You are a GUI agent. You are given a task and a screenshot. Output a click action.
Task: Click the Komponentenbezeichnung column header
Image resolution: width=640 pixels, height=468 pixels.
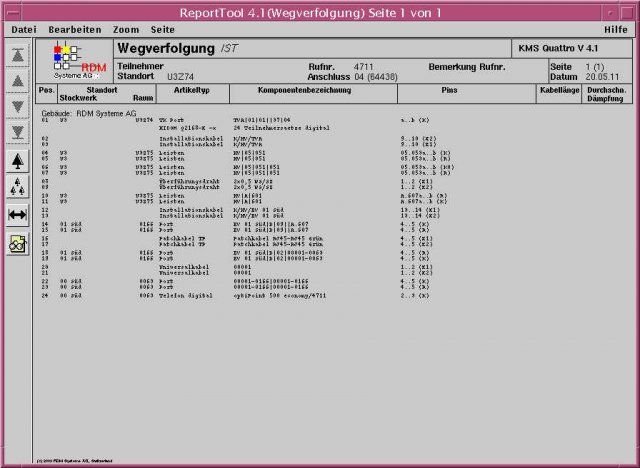304,90
